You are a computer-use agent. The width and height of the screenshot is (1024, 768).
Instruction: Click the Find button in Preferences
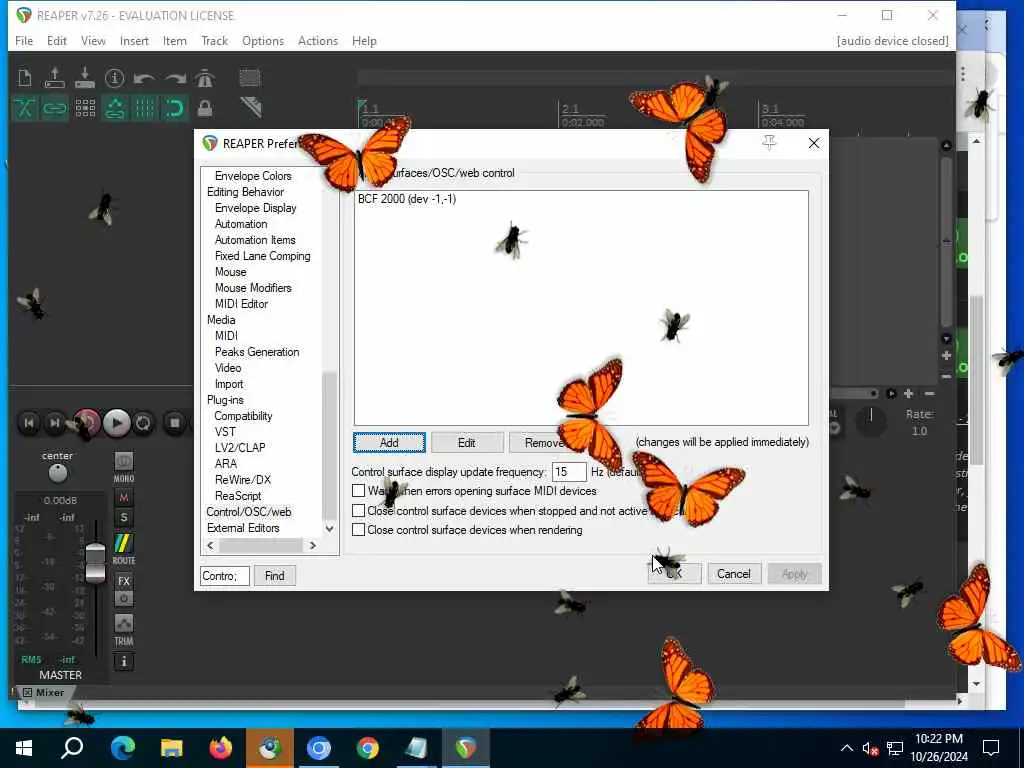coord(274,575)
